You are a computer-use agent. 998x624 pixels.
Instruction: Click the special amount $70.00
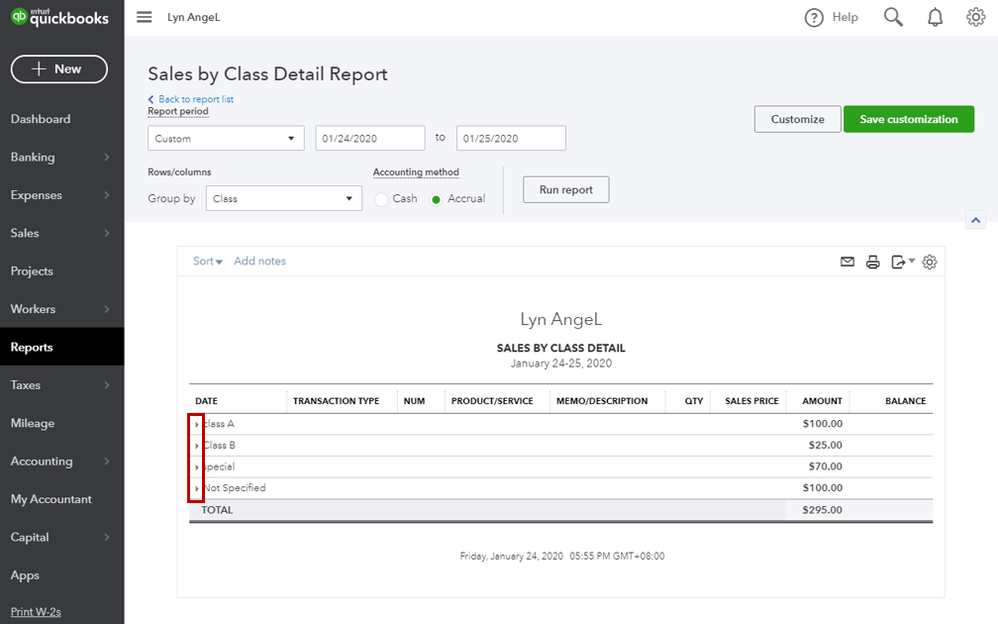point(826,467)
